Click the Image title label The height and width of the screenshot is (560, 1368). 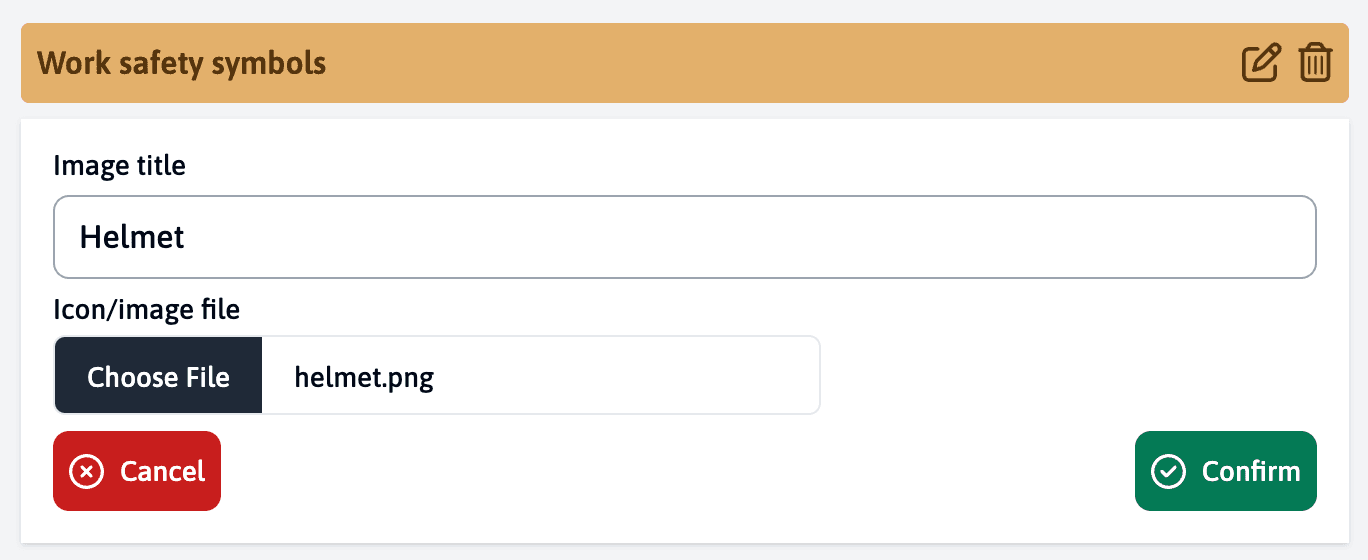119,165
